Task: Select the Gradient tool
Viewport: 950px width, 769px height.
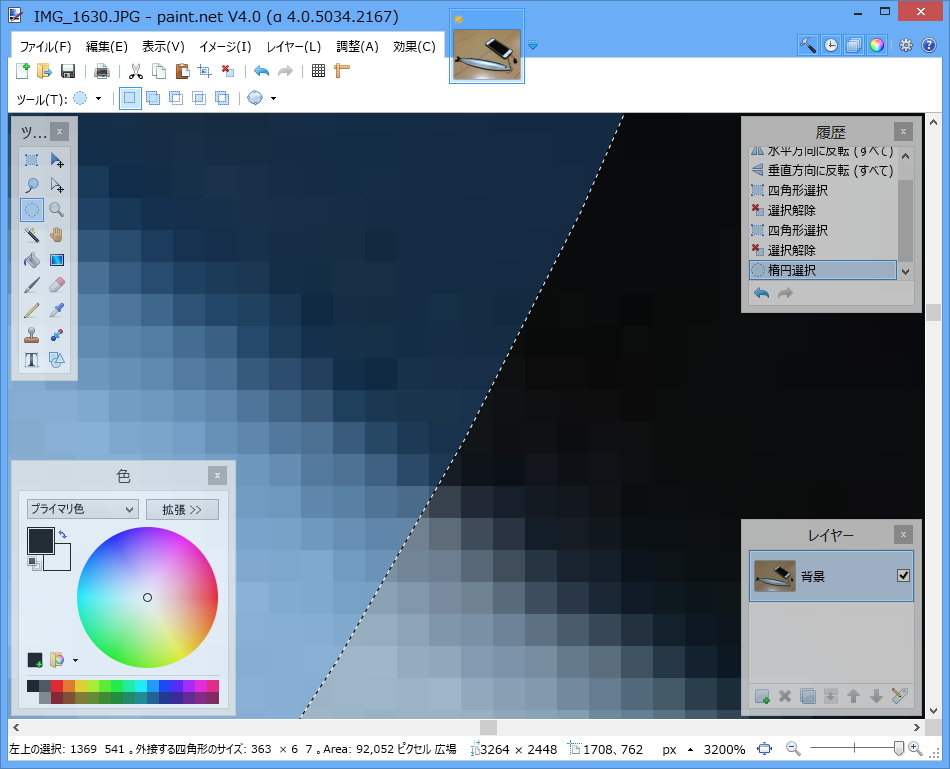Action: (57, 260)
